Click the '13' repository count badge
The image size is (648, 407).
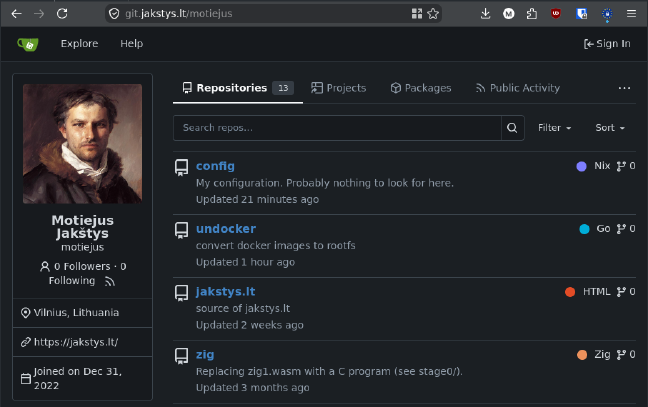point(283,88)
